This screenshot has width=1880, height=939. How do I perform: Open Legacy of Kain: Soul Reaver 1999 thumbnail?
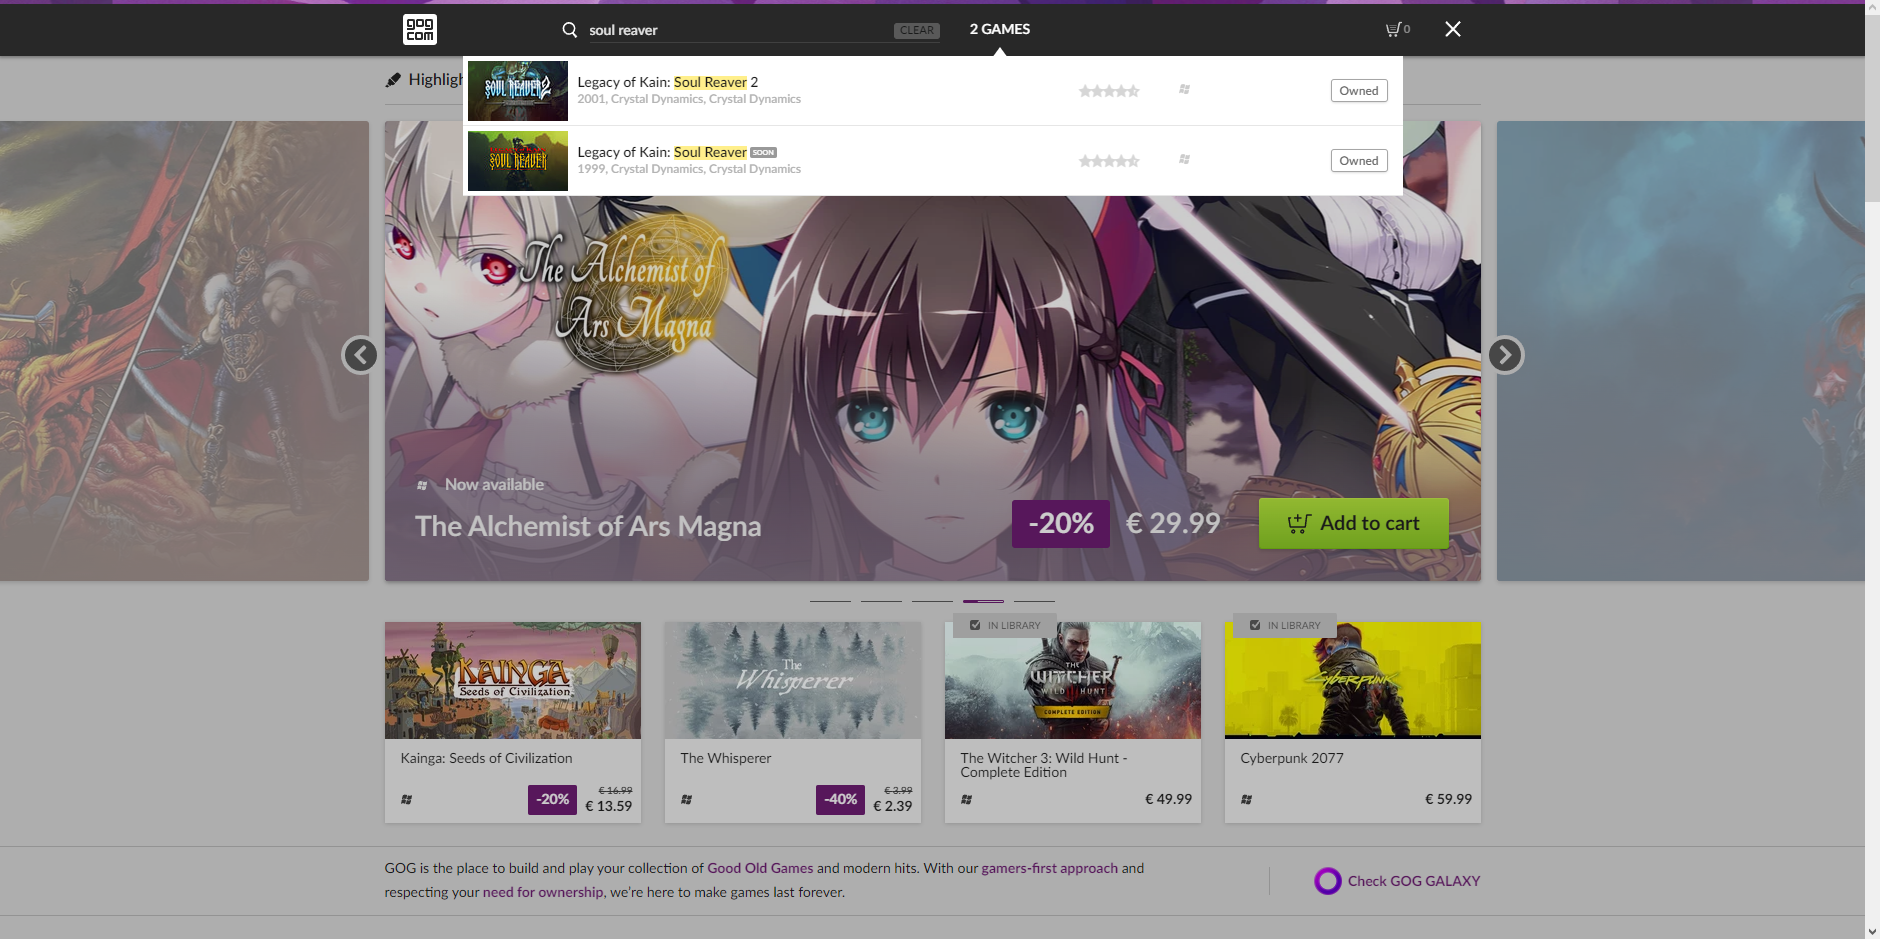518,161
